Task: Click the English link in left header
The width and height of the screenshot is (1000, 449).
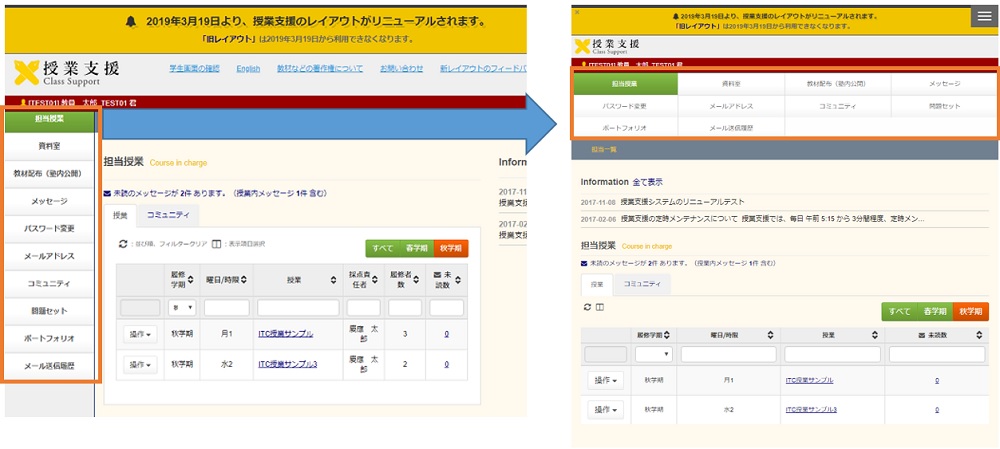Action: [248, 68]
